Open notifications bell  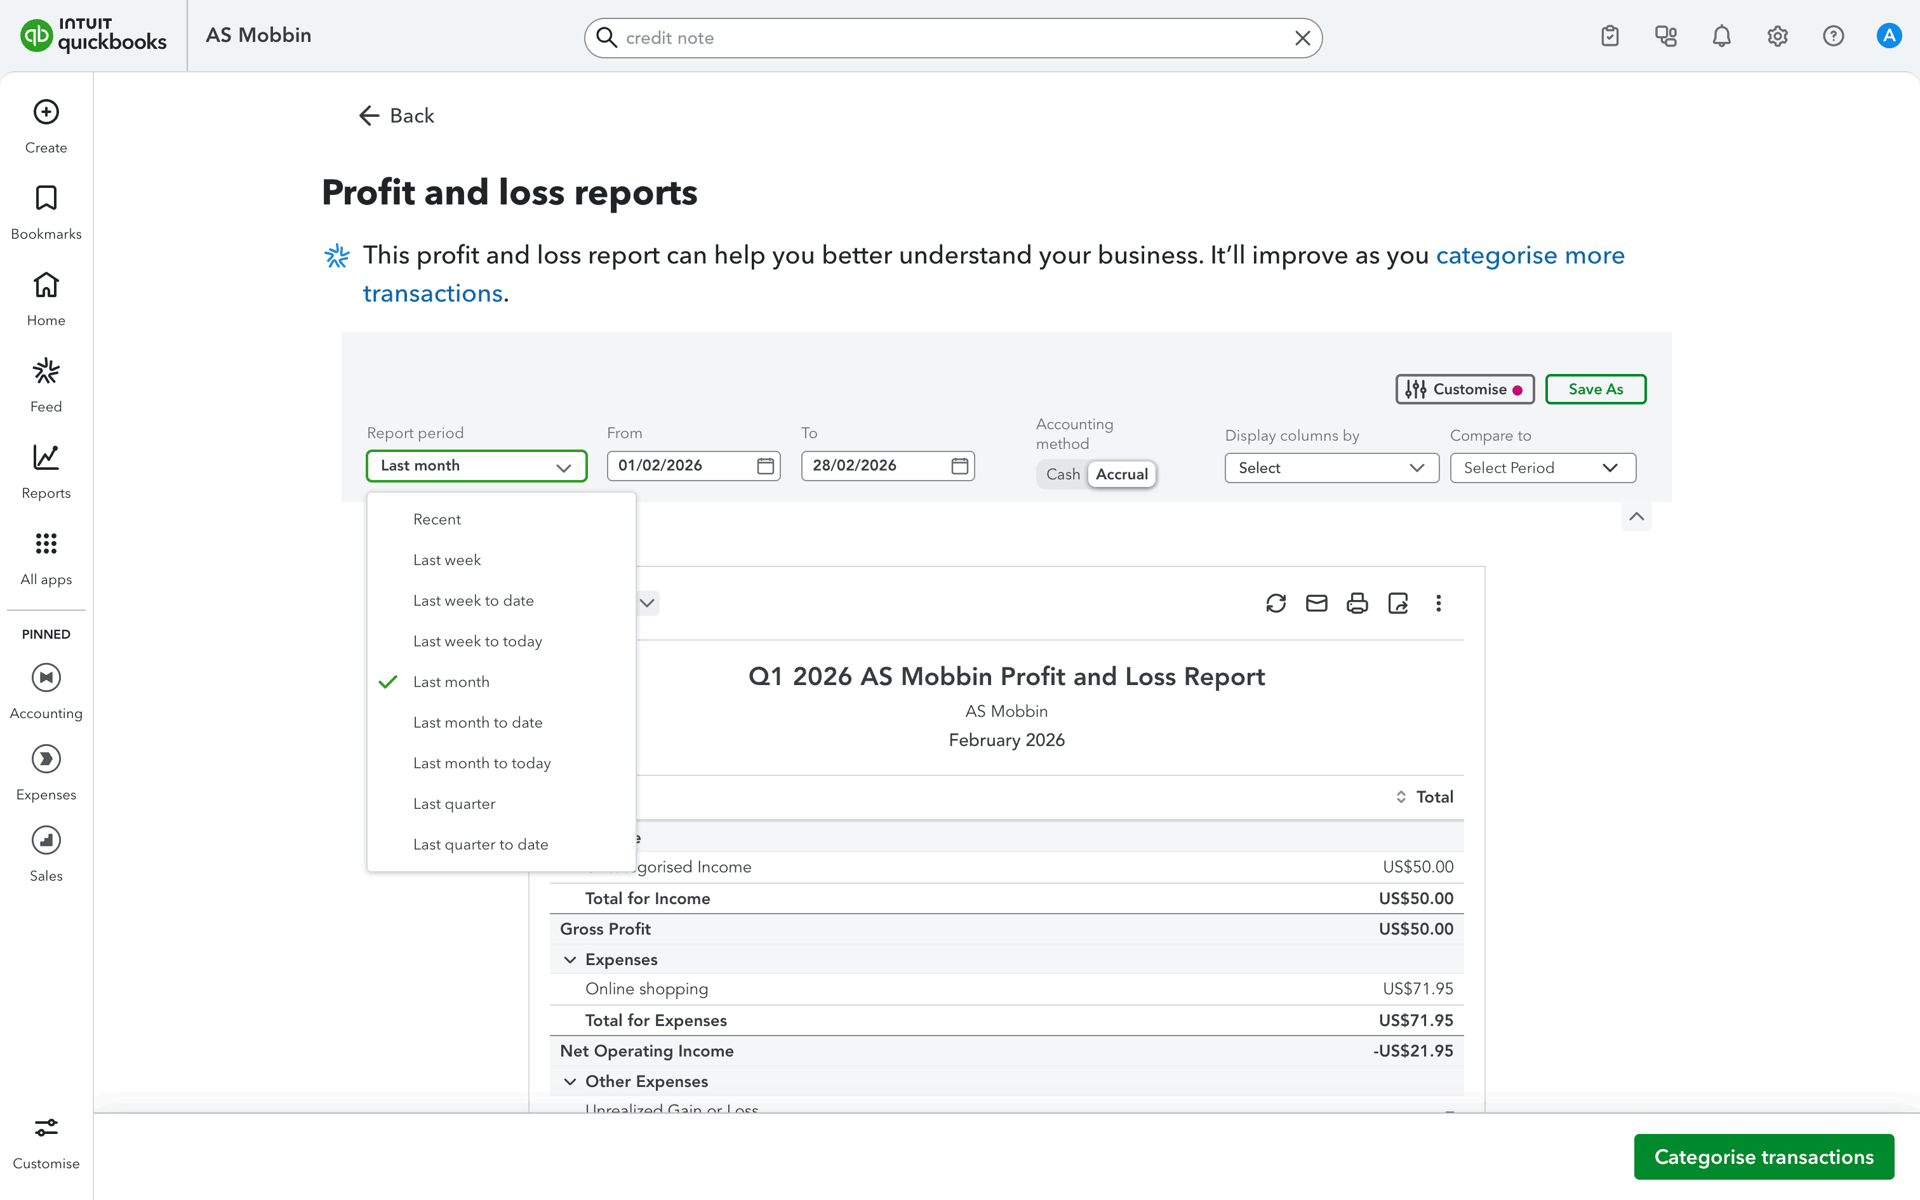[1722, 36]
